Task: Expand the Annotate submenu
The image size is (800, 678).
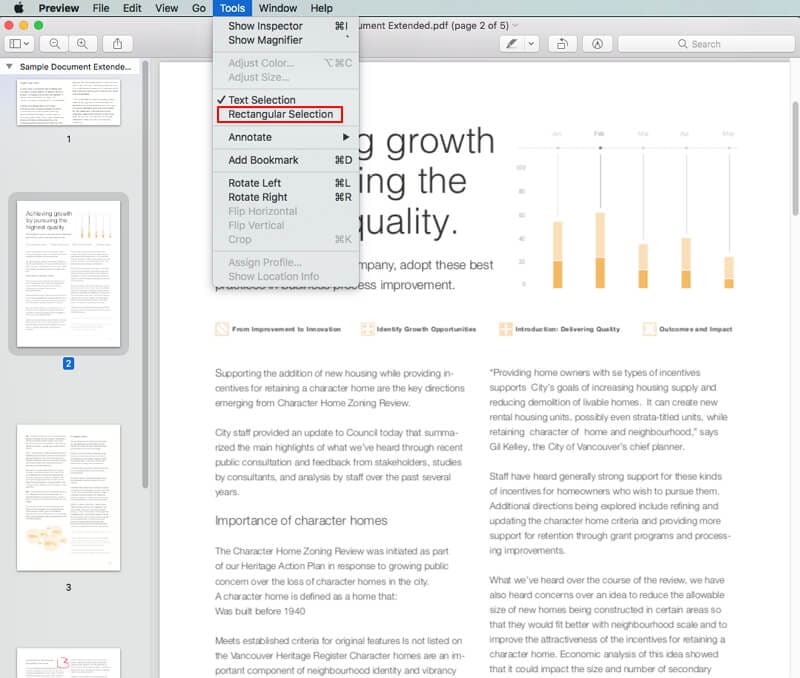Action: point(286,137)
